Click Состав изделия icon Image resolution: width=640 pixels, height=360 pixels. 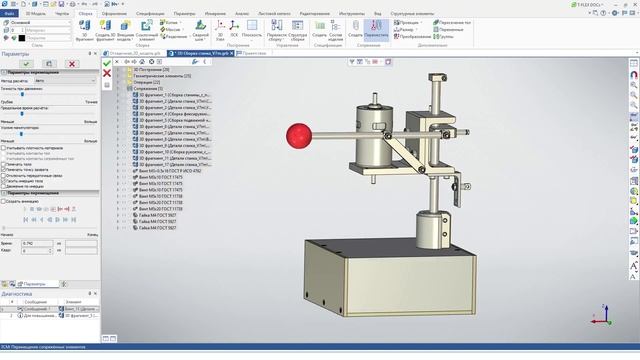pos(336,30)
